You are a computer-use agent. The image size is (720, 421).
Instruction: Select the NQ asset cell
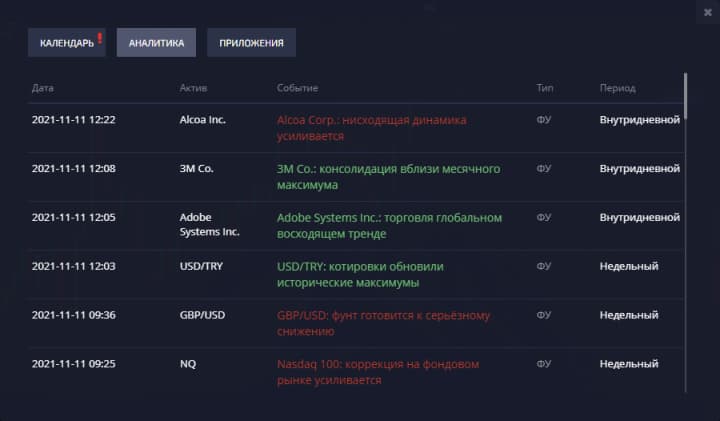pos(188,364)
